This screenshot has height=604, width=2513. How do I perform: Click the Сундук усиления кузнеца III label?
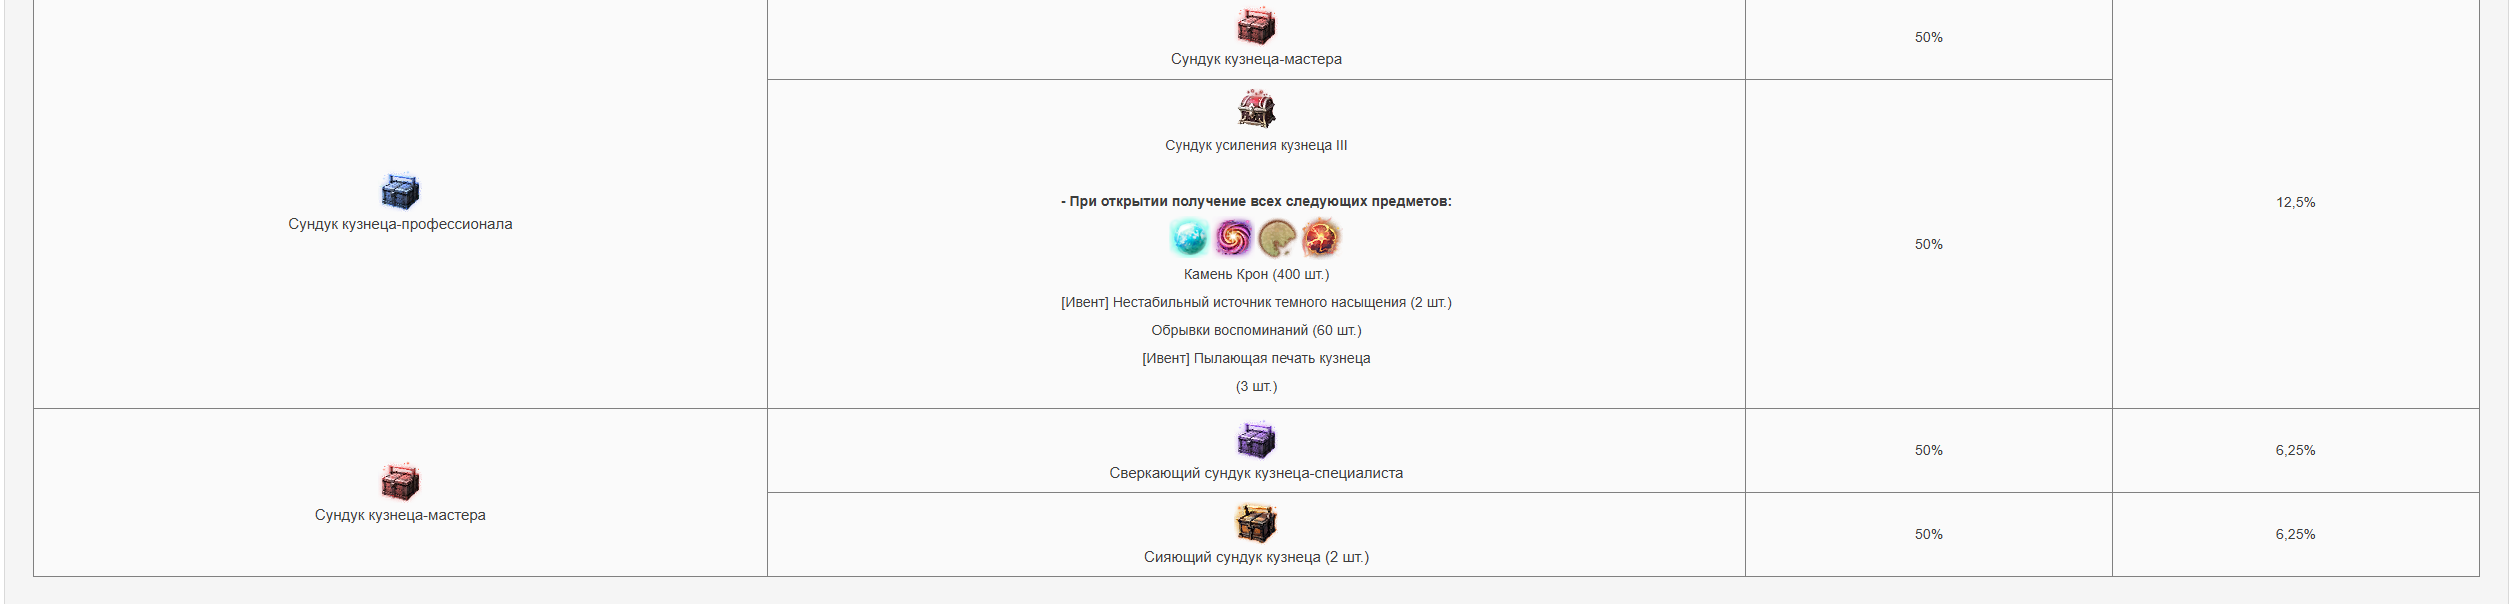[x=1256, y=145]
